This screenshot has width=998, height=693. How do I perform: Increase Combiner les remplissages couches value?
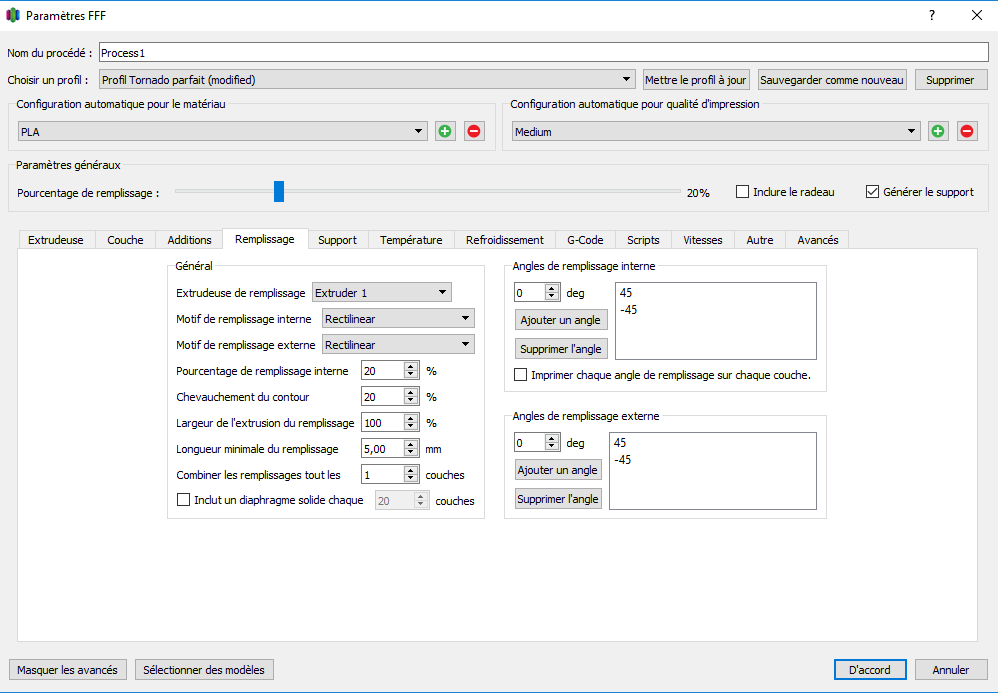pos(411,470)
